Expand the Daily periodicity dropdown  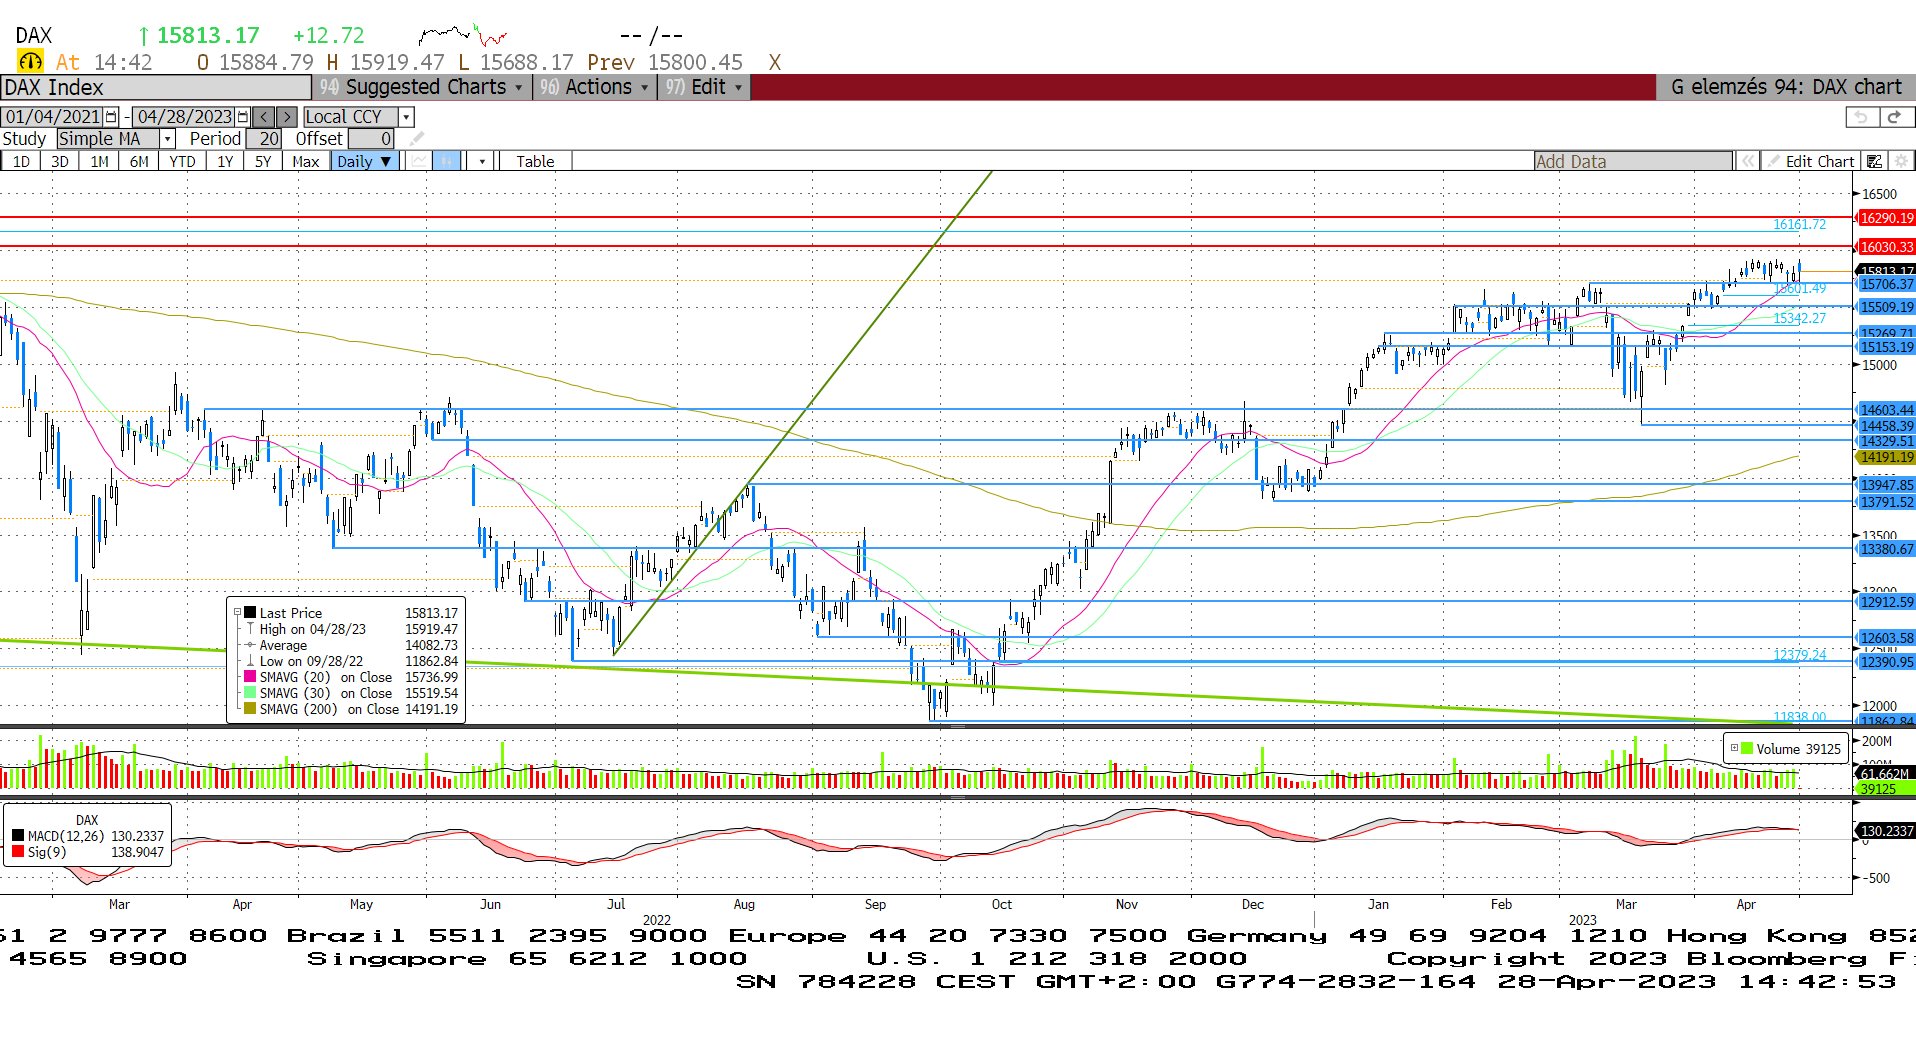[x=364, y=161]
